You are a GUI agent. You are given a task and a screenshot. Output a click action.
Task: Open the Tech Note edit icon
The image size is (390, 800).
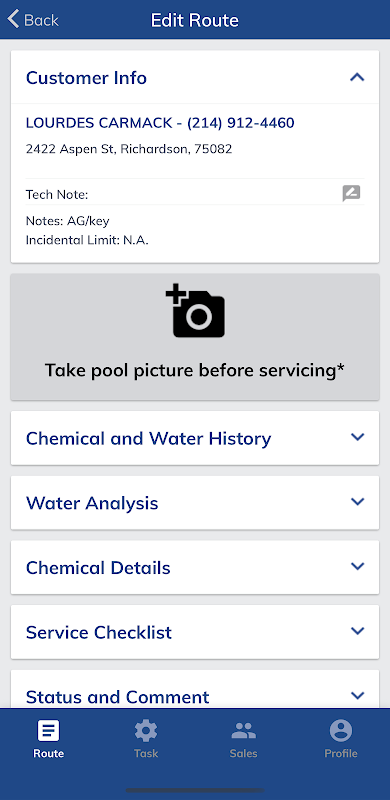click(x=351, y=193)
